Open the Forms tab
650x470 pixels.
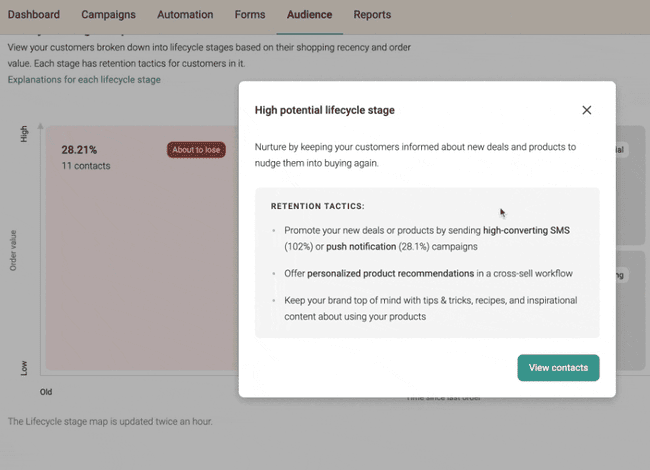[x=250, y=15]
